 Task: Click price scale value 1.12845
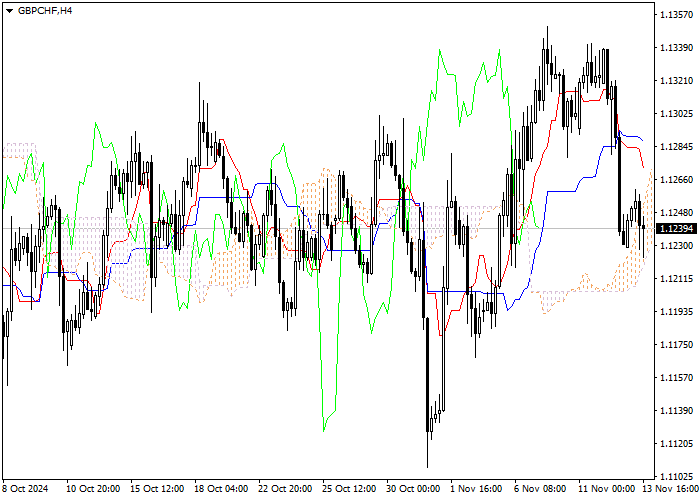click(676, 147)
